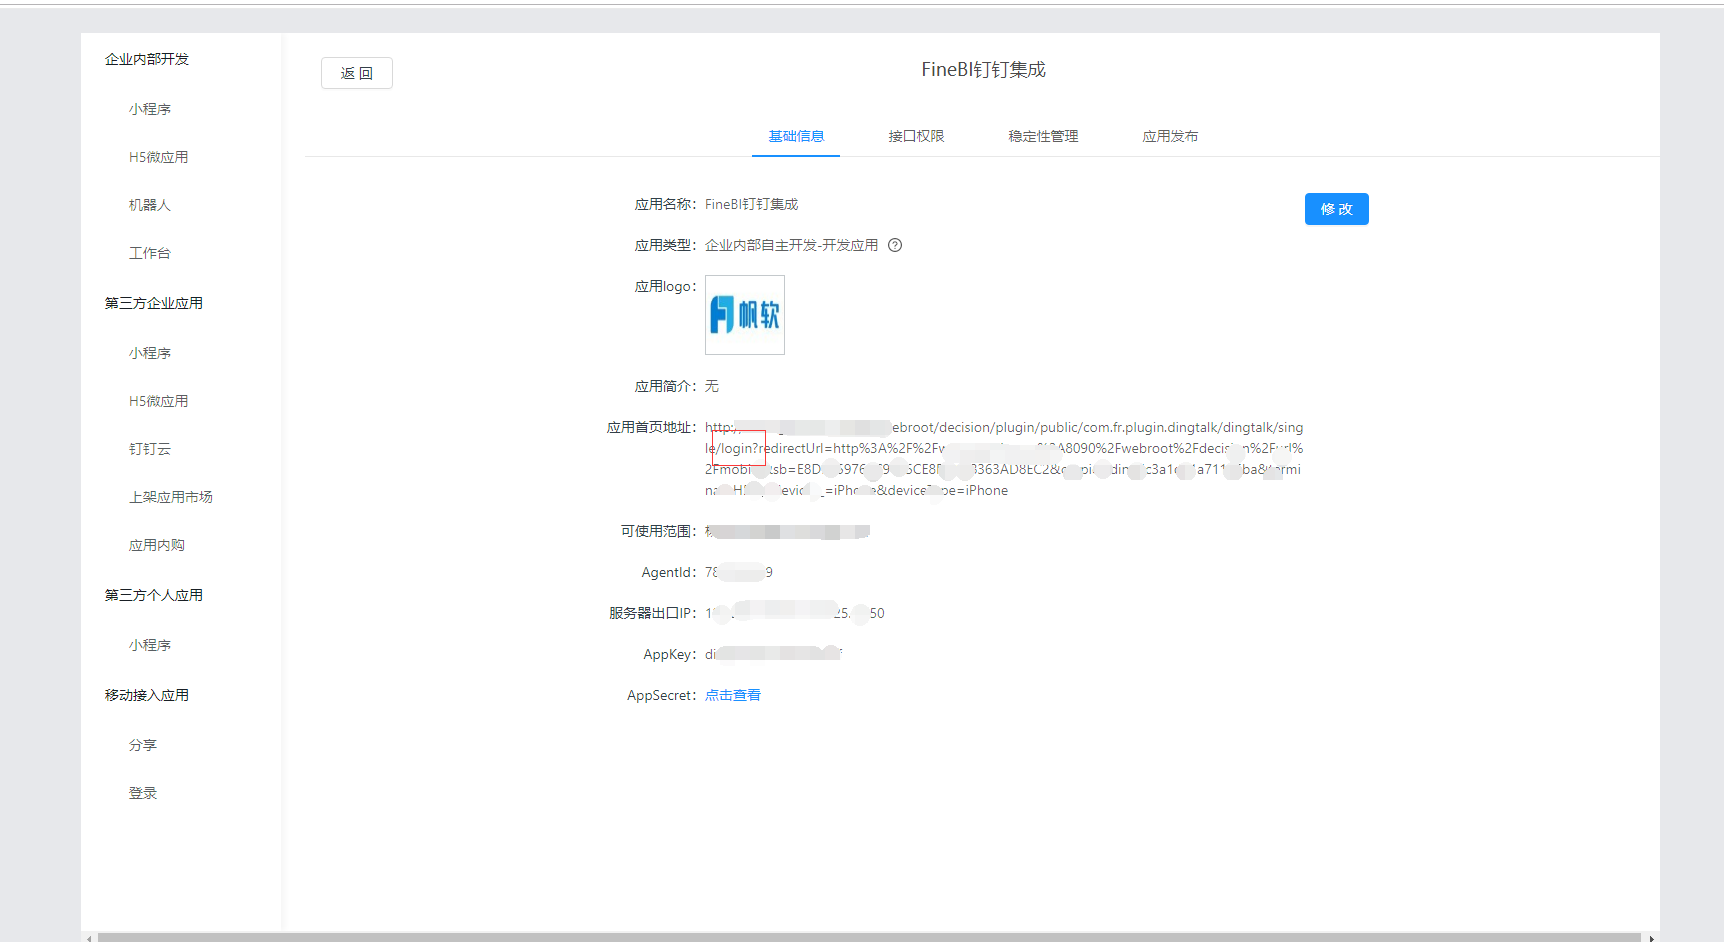Click the 应用首页地址 URL text
The height and width of the screenshot is (942, 1724).
(1004, 459)
